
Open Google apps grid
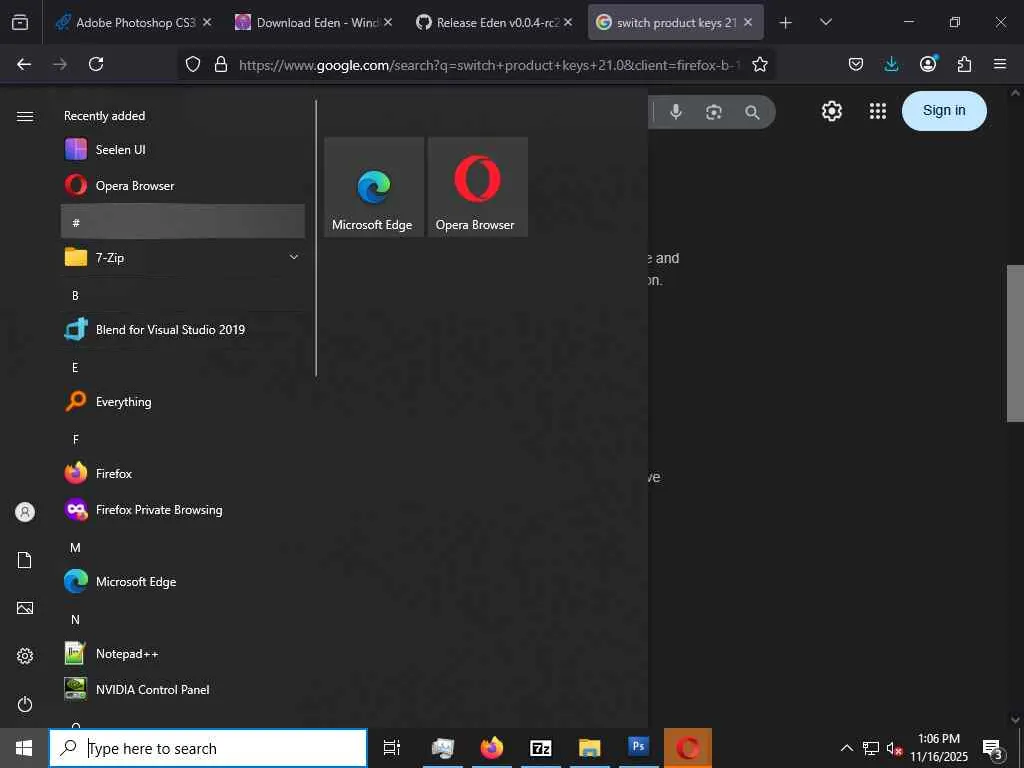[x=878, y=111]
